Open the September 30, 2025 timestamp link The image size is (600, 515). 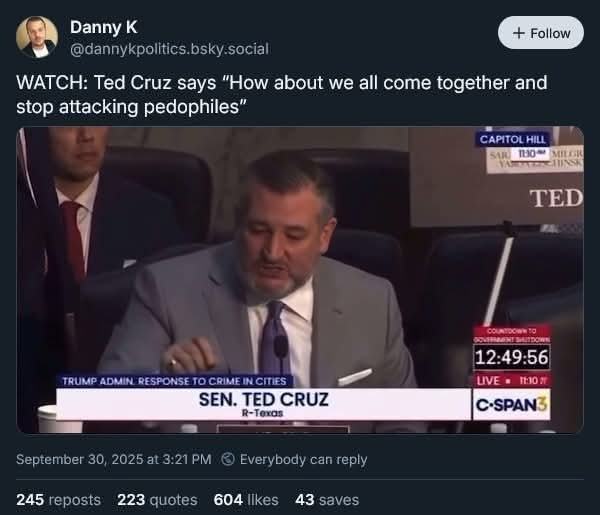coord(113,459)
